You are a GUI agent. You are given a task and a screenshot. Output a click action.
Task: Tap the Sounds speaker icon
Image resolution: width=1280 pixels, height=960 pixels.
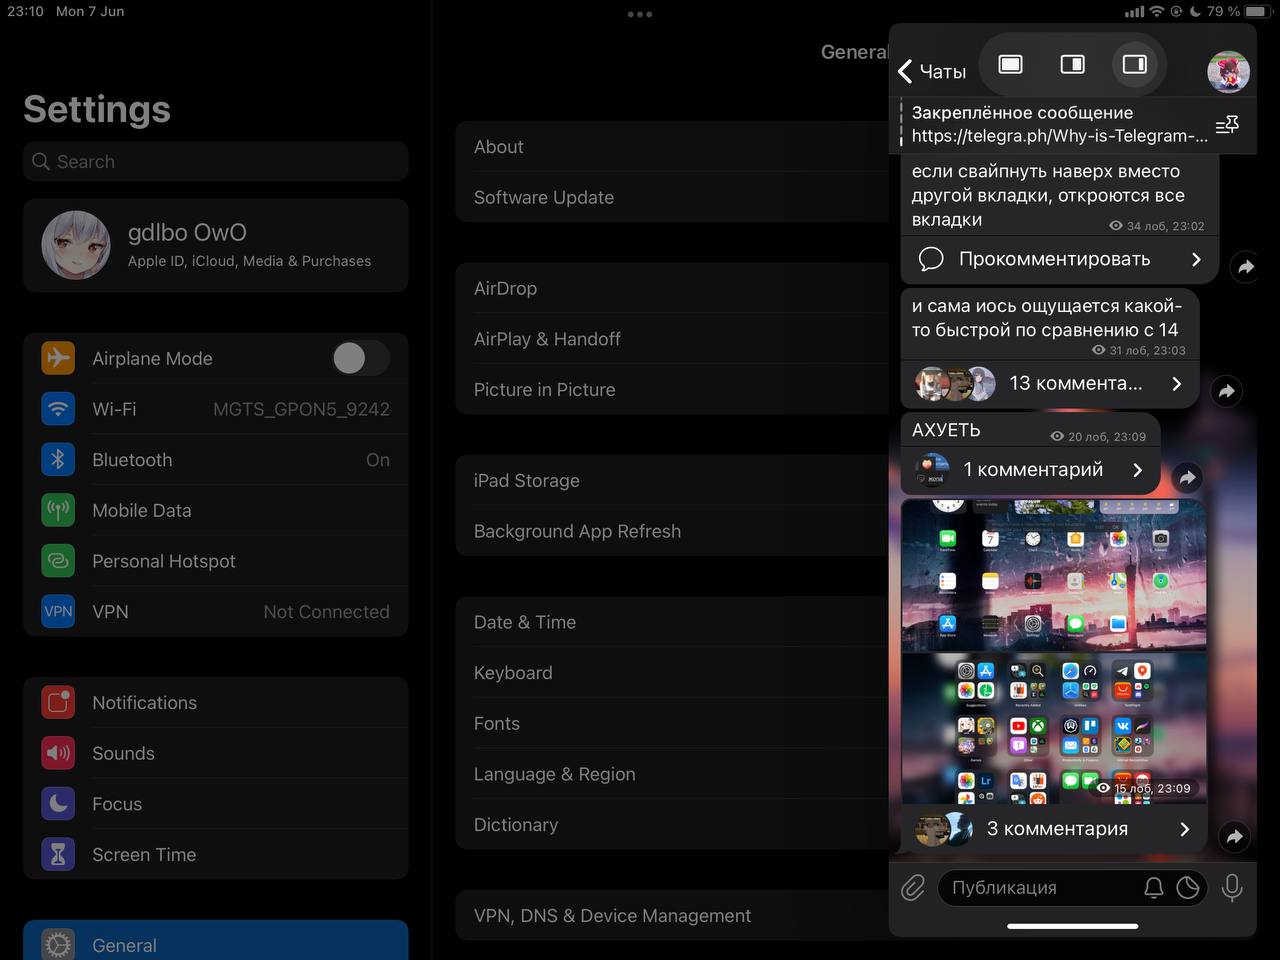coord(58,753)
